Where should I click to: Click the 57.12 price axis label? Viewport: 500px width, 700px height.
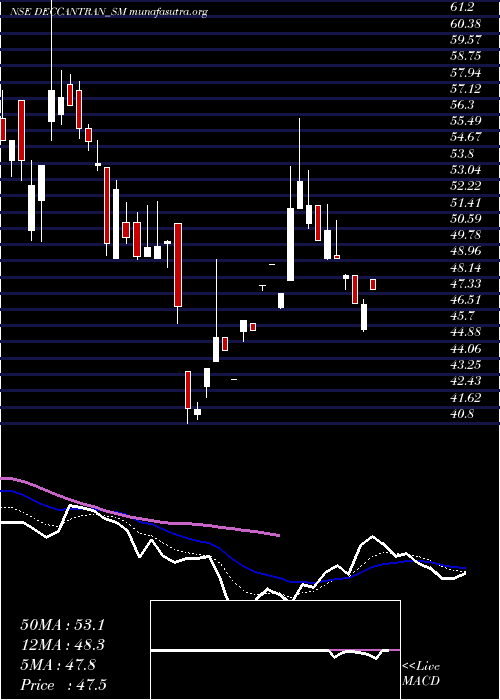466,89
